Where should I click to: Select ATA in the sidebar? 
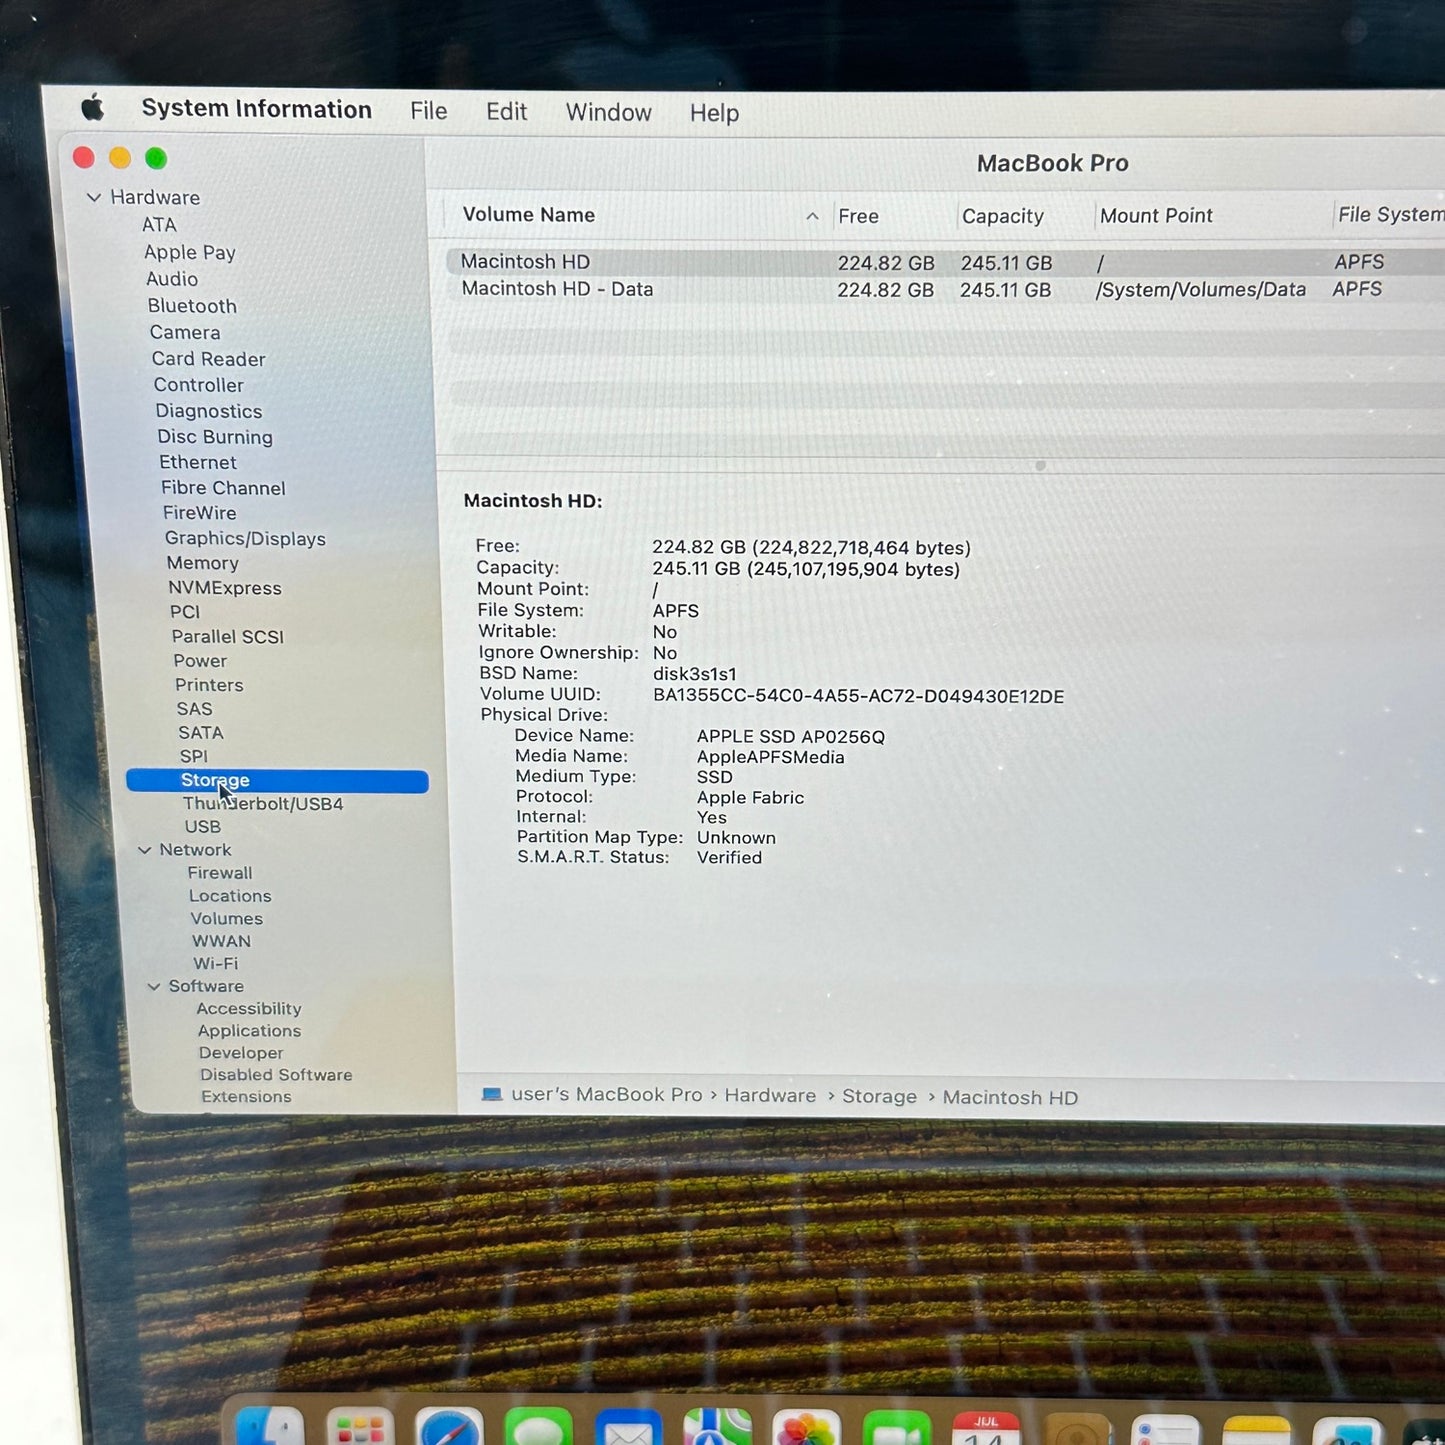(159, 225)
